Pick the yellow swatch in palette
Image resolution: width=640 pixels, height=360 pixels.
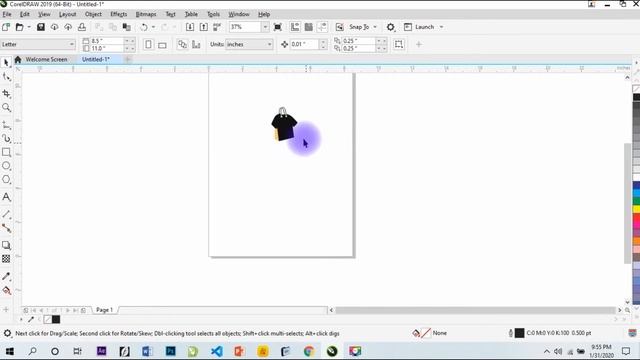(x=636, y=209)
